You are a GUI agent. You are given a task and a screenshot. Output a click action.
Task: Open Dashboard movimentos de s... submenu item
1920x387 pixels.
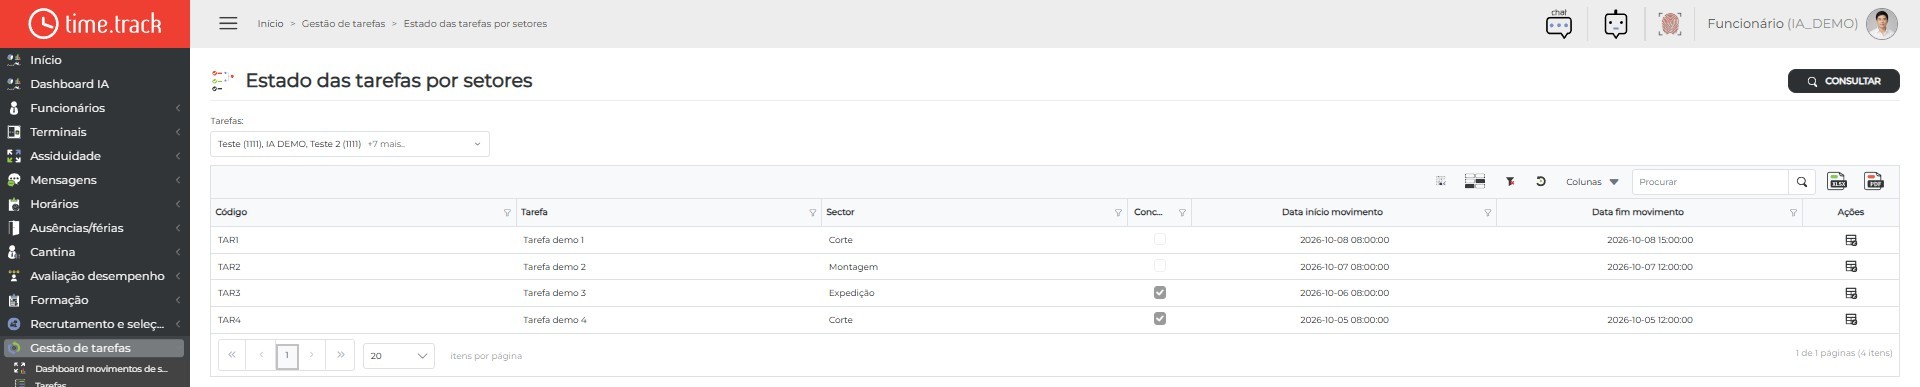(100, 369)
